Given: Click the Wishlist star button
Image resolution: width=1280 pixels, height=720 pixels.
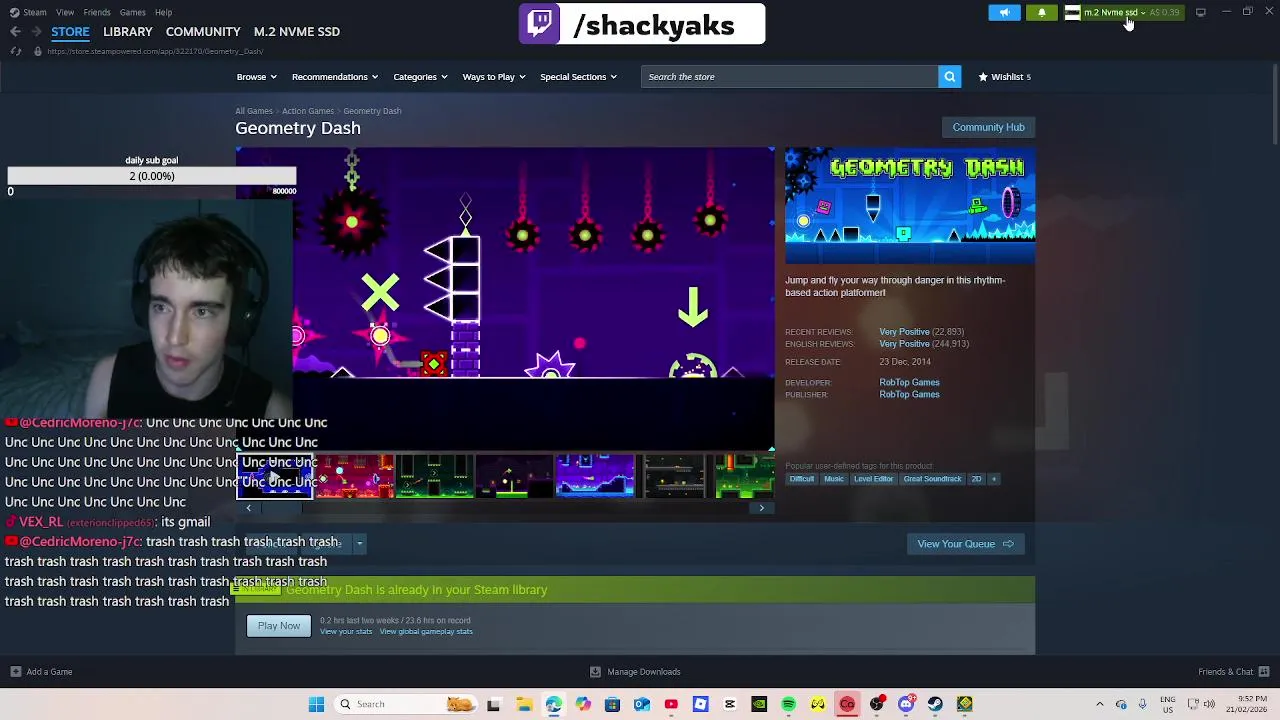Looking at the screenshot, I should pos(1004,76).
